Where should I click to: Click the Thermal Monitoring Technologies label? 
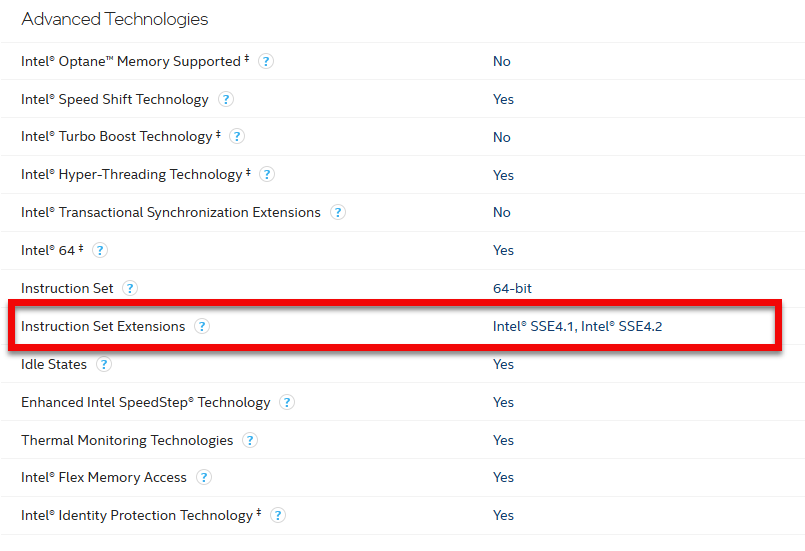pos(127,440)
